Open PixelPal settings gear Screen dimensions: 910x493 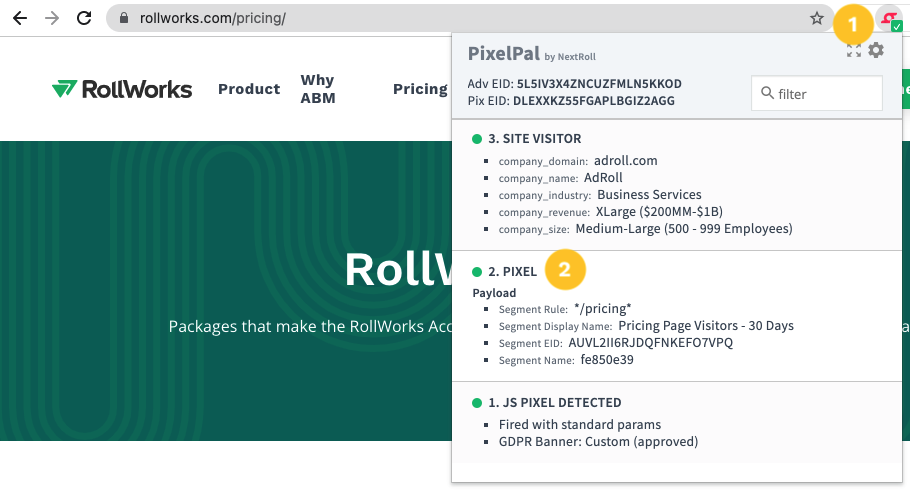pyautogui.click(x=876, y=51)
